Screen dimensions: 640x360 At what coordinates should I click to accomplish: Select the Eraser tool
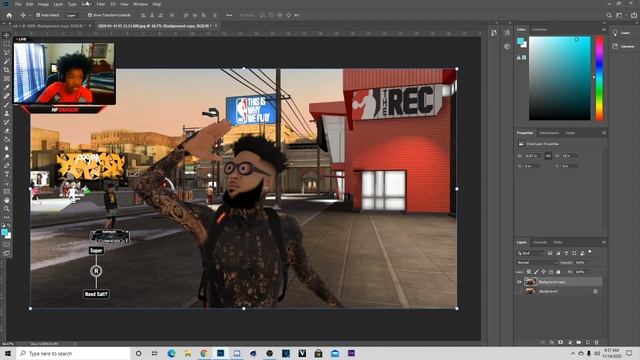pyautogui.click(x=7, y=131)
